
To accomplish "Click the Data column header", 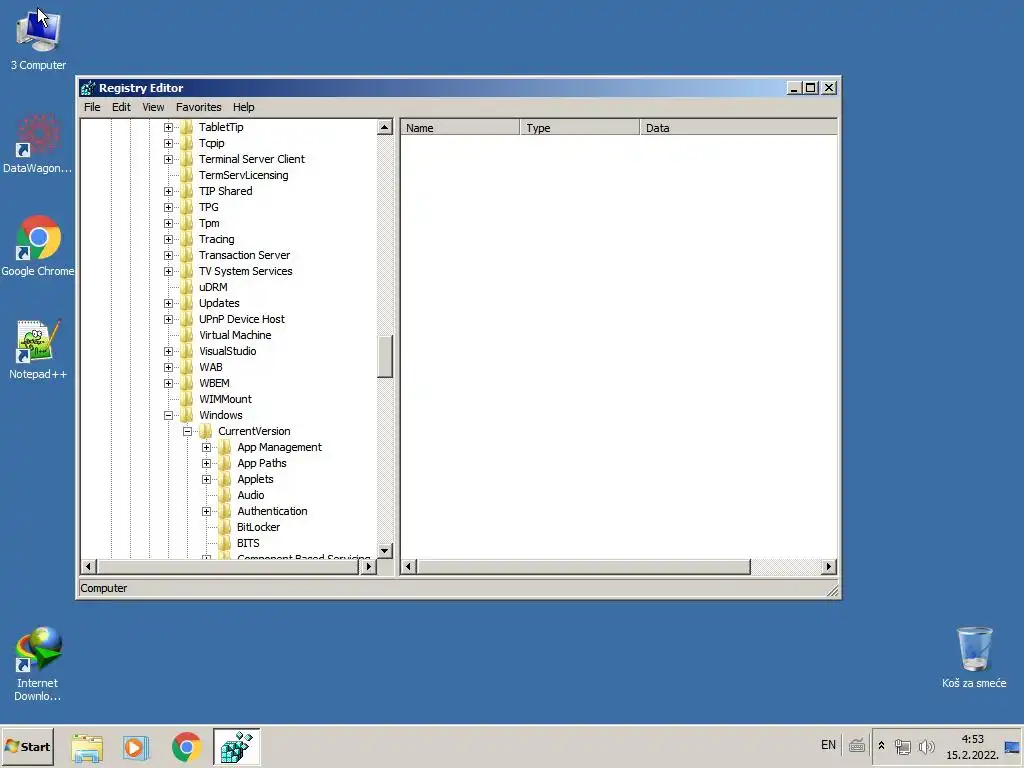I will pyautogui.click(x=739, y=127).
